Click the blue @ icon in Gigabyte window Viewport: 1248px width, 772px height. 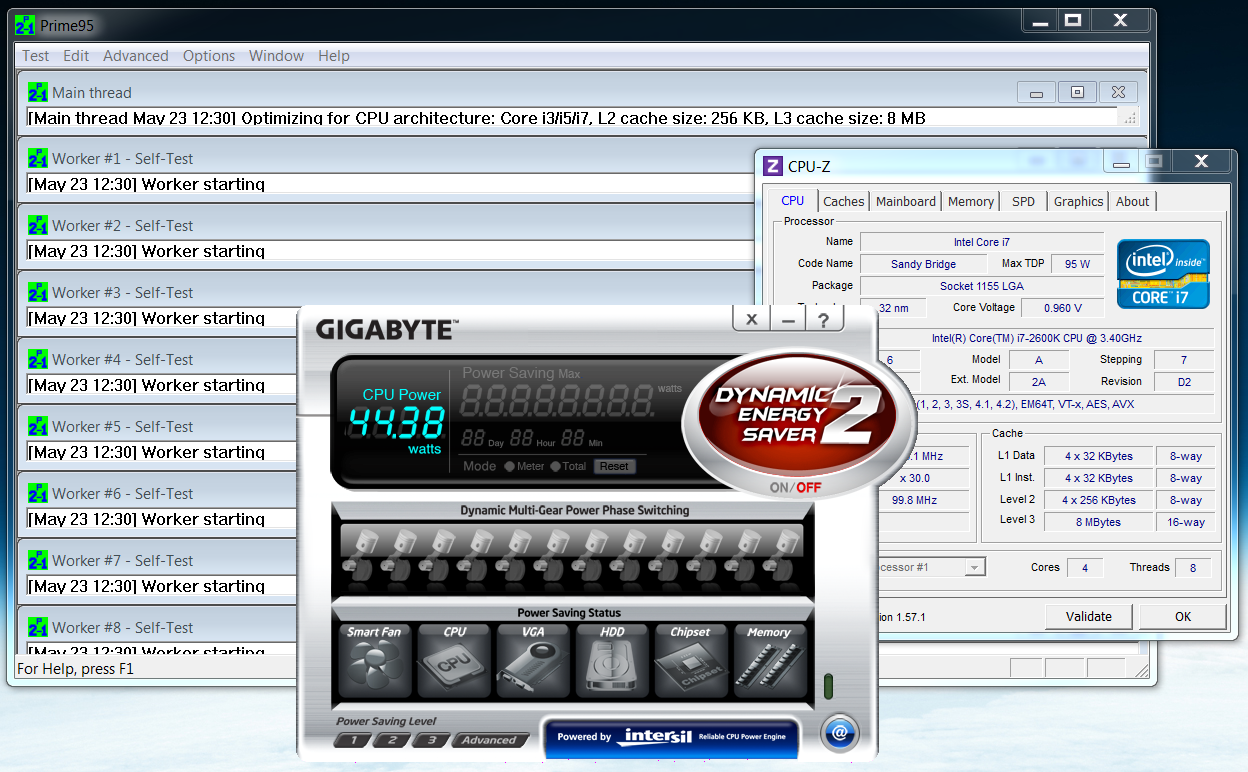839,733
